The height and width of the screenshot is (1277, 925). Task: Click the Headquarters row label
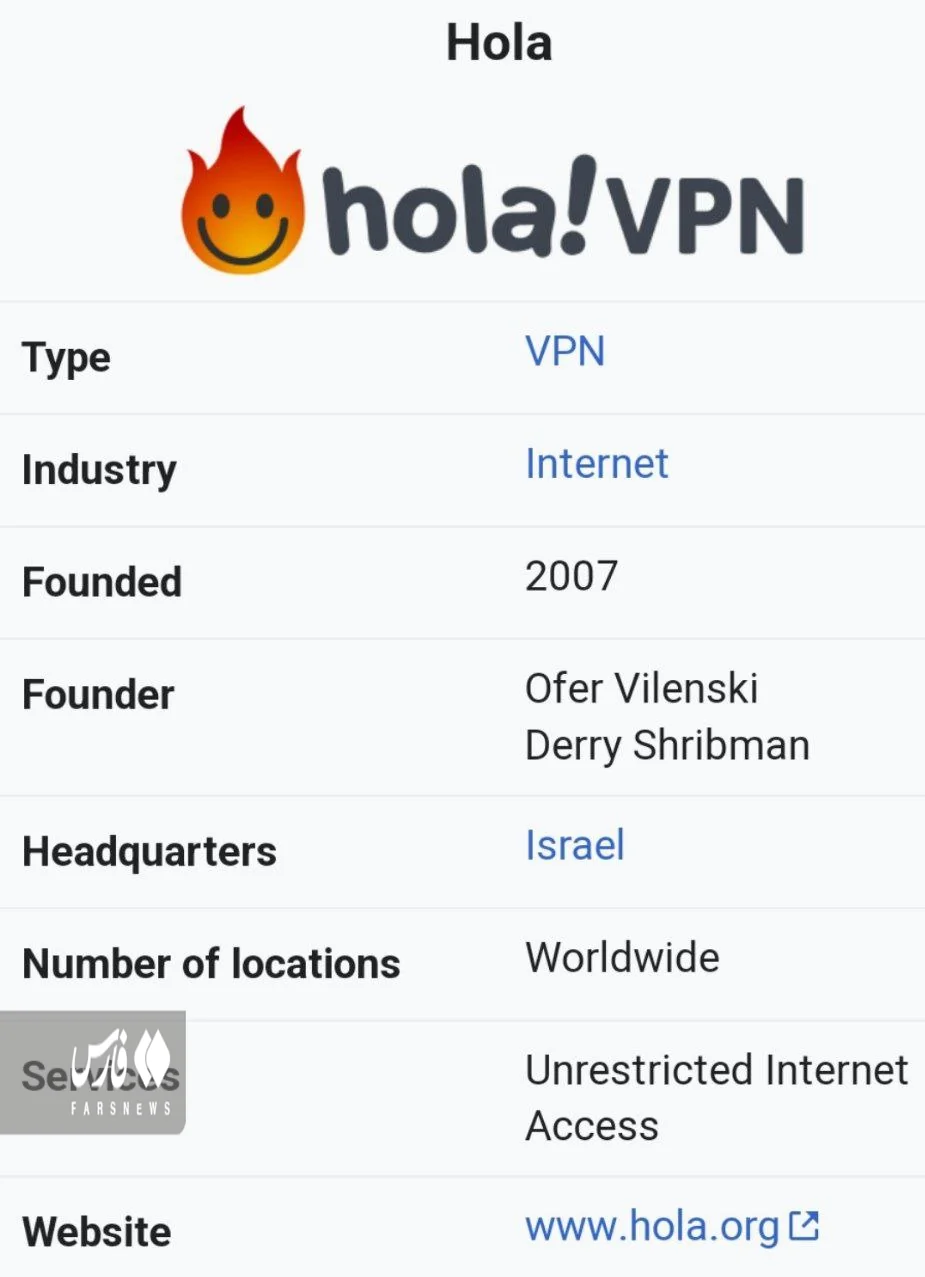click(x=149, y=852)
